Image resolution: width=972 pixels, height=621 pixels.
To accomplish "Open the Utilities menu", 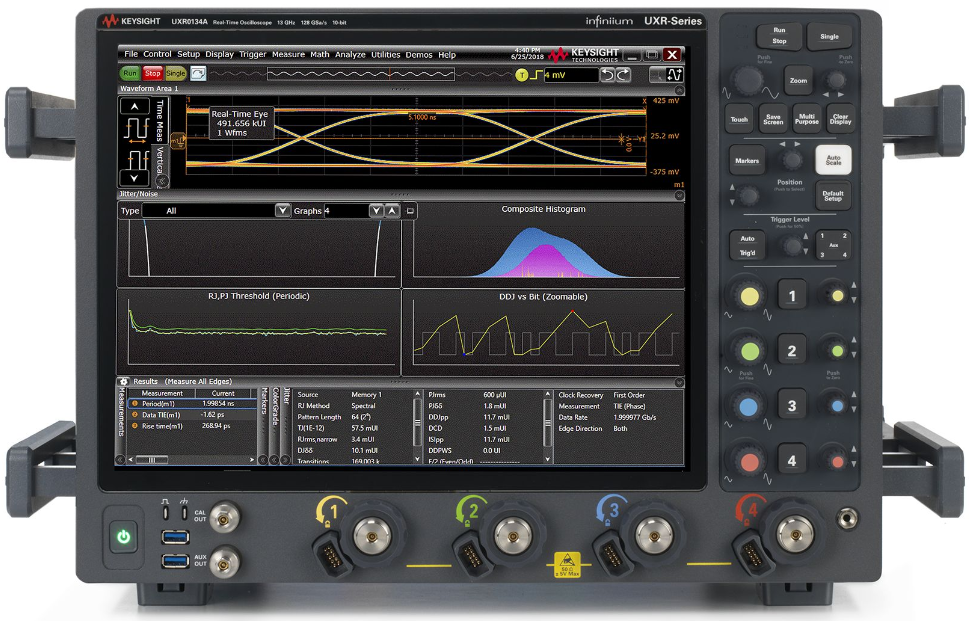I will 386,55.
